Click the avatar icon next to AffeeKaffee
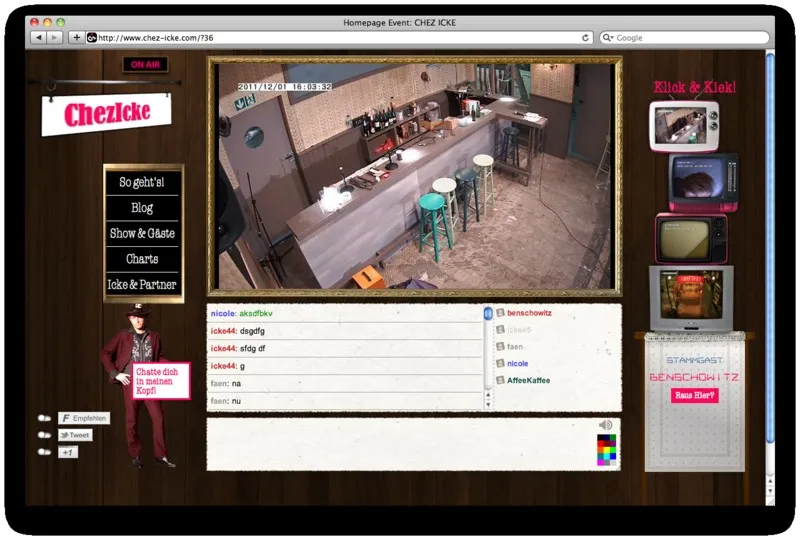 501,380
